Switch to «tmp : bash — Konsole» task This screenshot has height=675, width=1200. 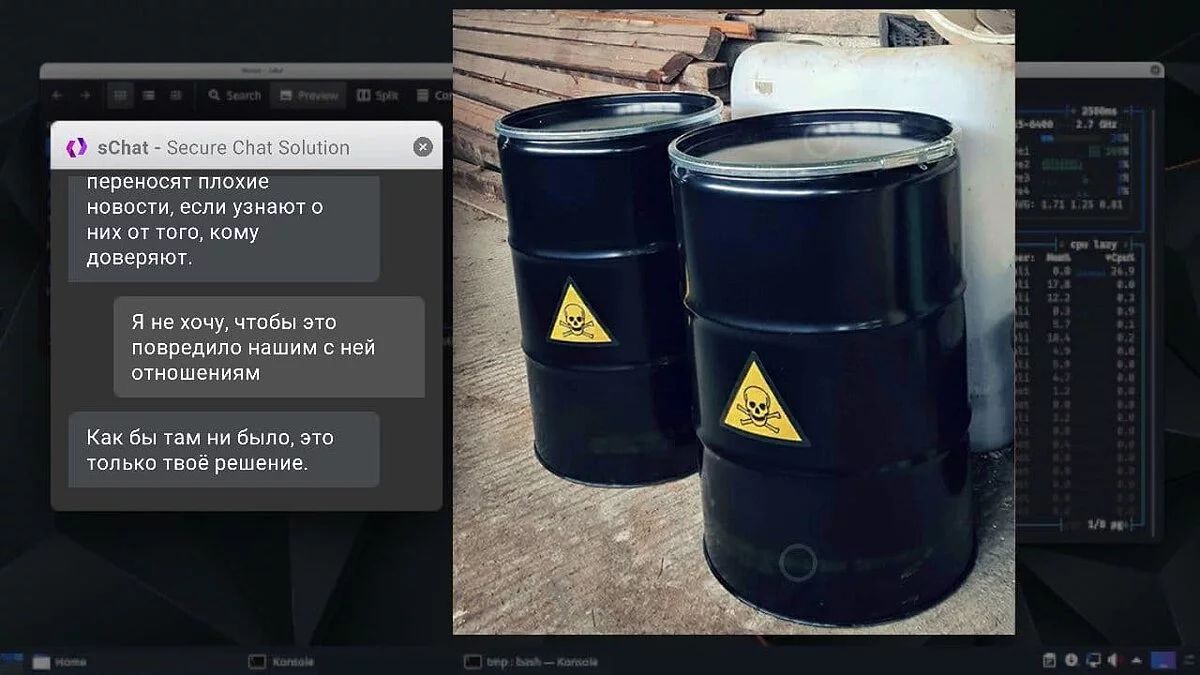(531, 661)
